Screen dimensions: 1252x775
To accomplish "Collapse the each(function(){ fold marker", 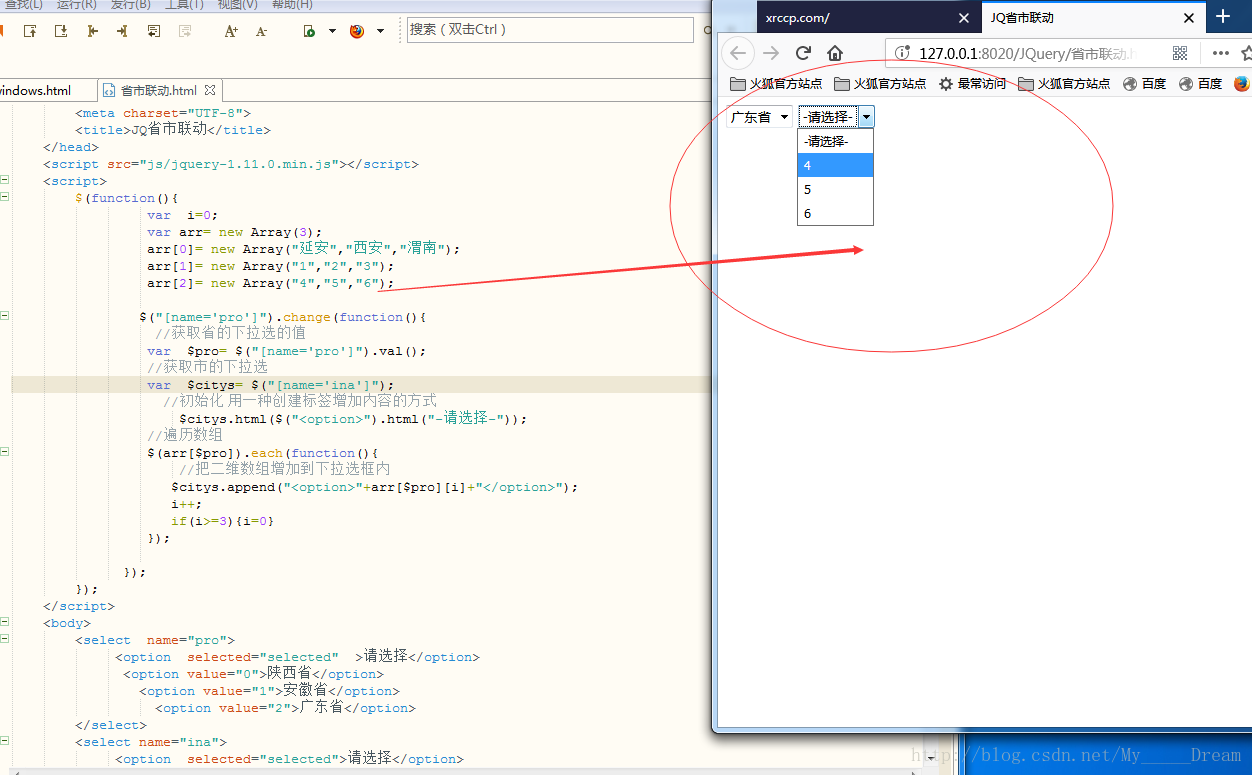I will point(4,452).
